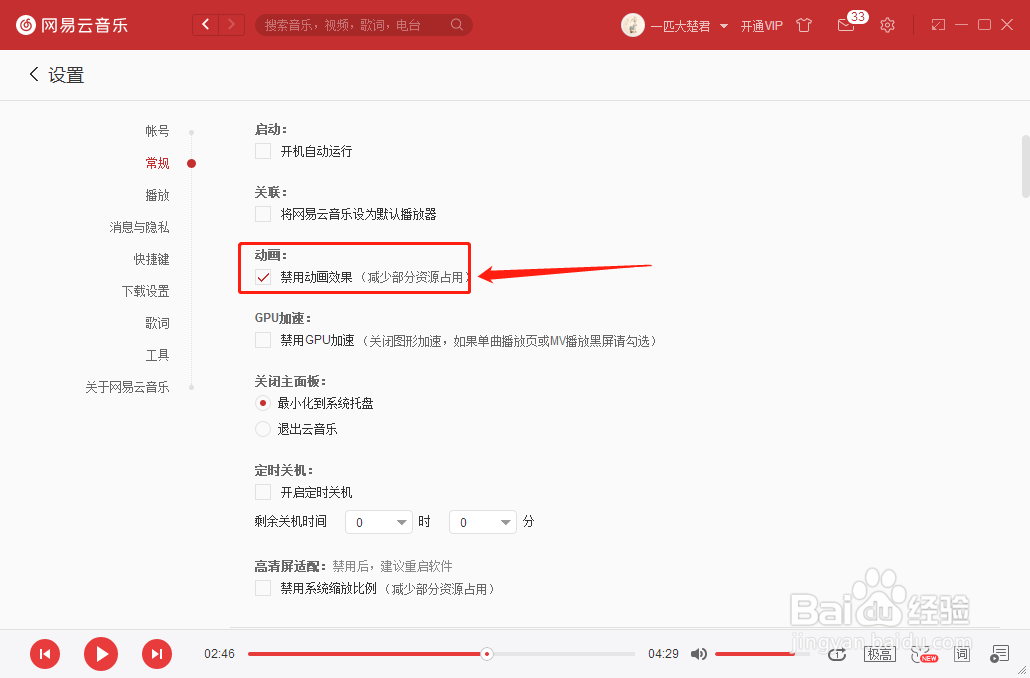
Task: Click the 设置 page title
Action: pyautogui.click(x=66, y=75)
